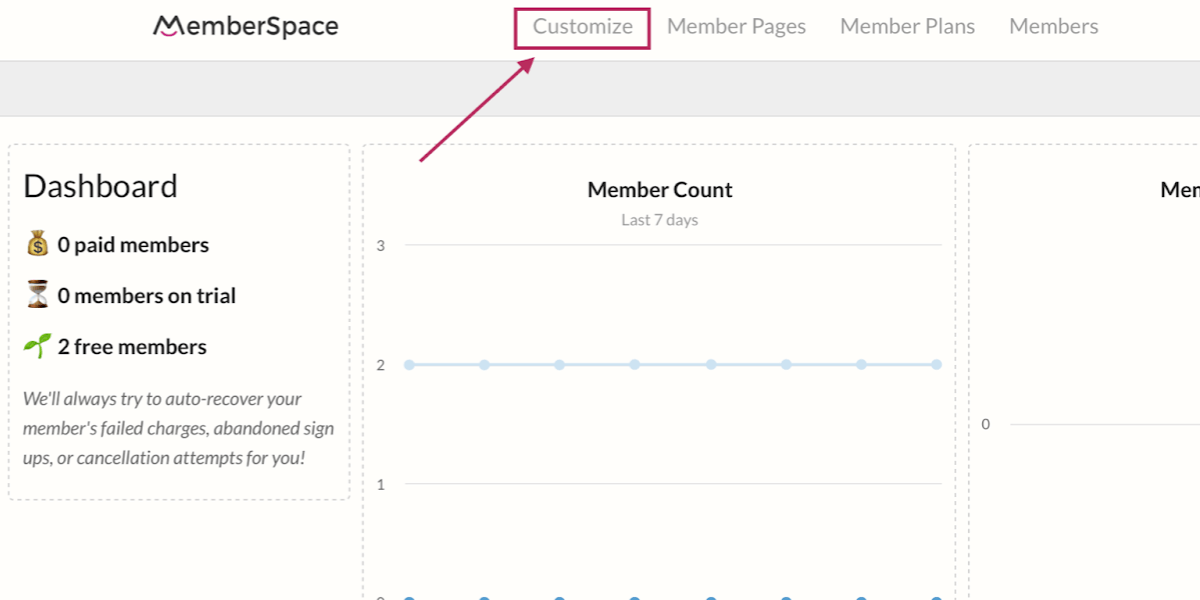The width and height of the screenshot is (1200, 600).
Task: Select the highlighted Customize nav item
Action: click(581, 27)
